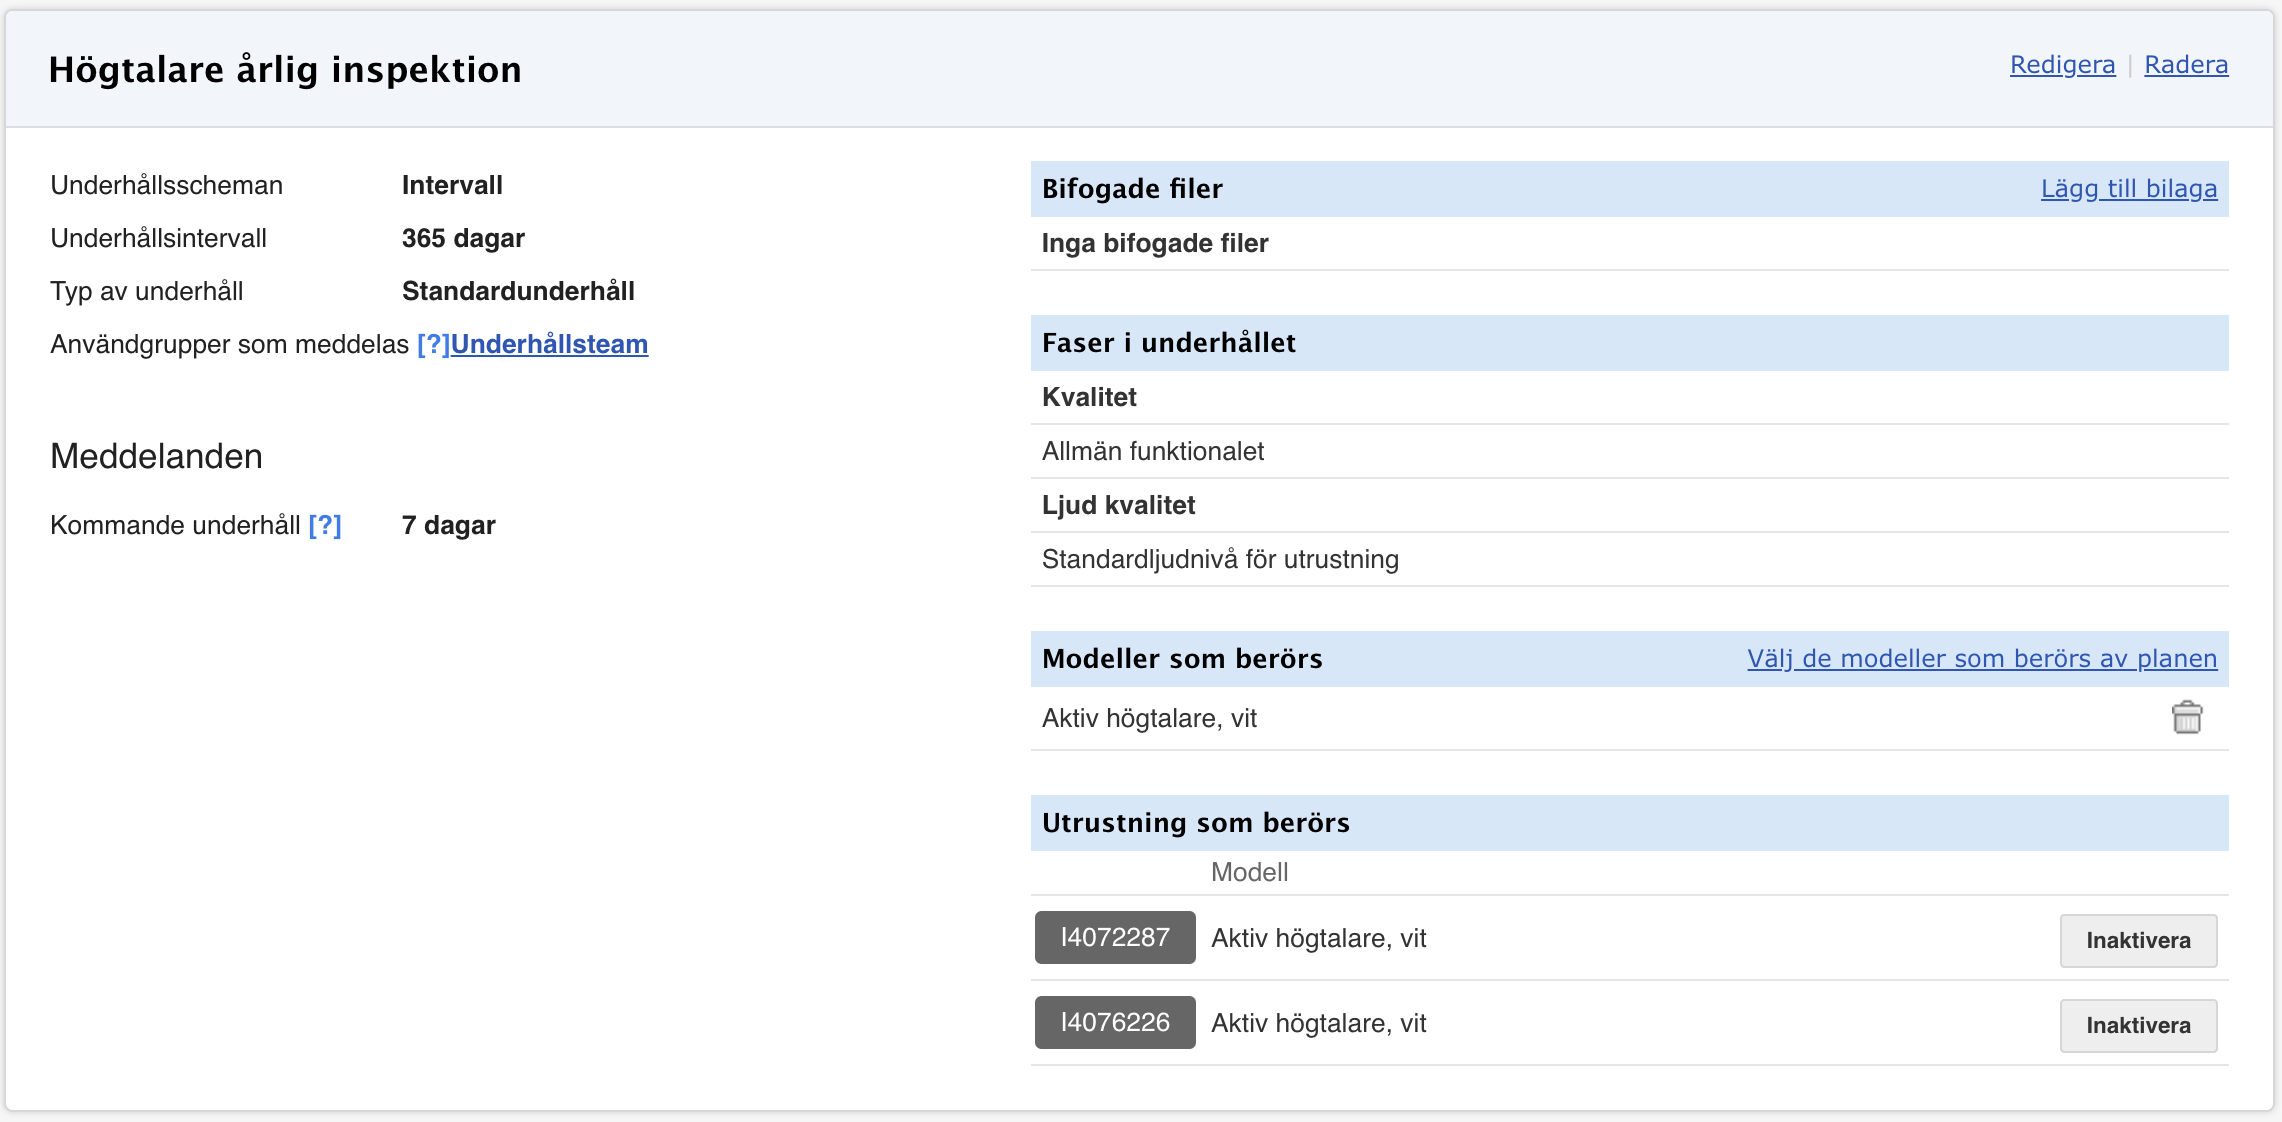The width and height of the screenshot is (2282, 1122).
Task: Click Välj de modeller som berörs av planen
Action: [1981, 659]
